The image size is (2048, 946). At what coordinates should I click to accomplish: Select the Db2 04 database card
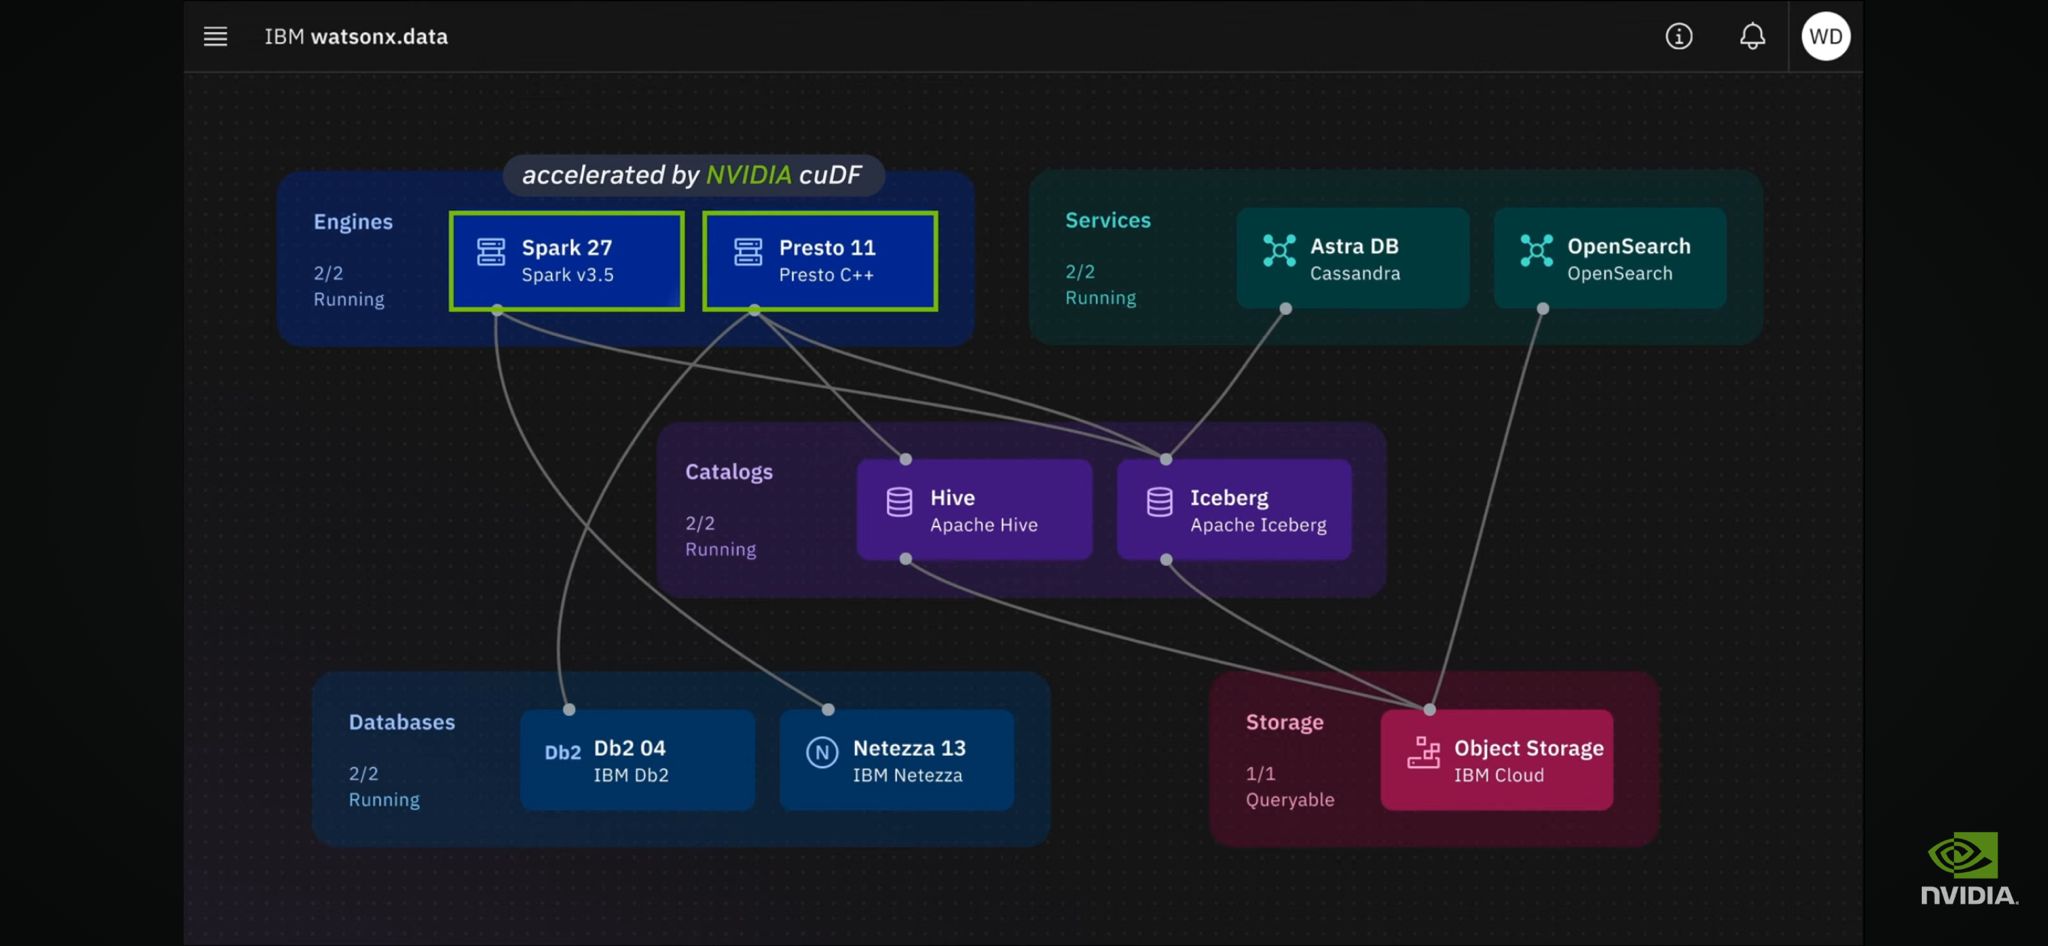(637, 760)
